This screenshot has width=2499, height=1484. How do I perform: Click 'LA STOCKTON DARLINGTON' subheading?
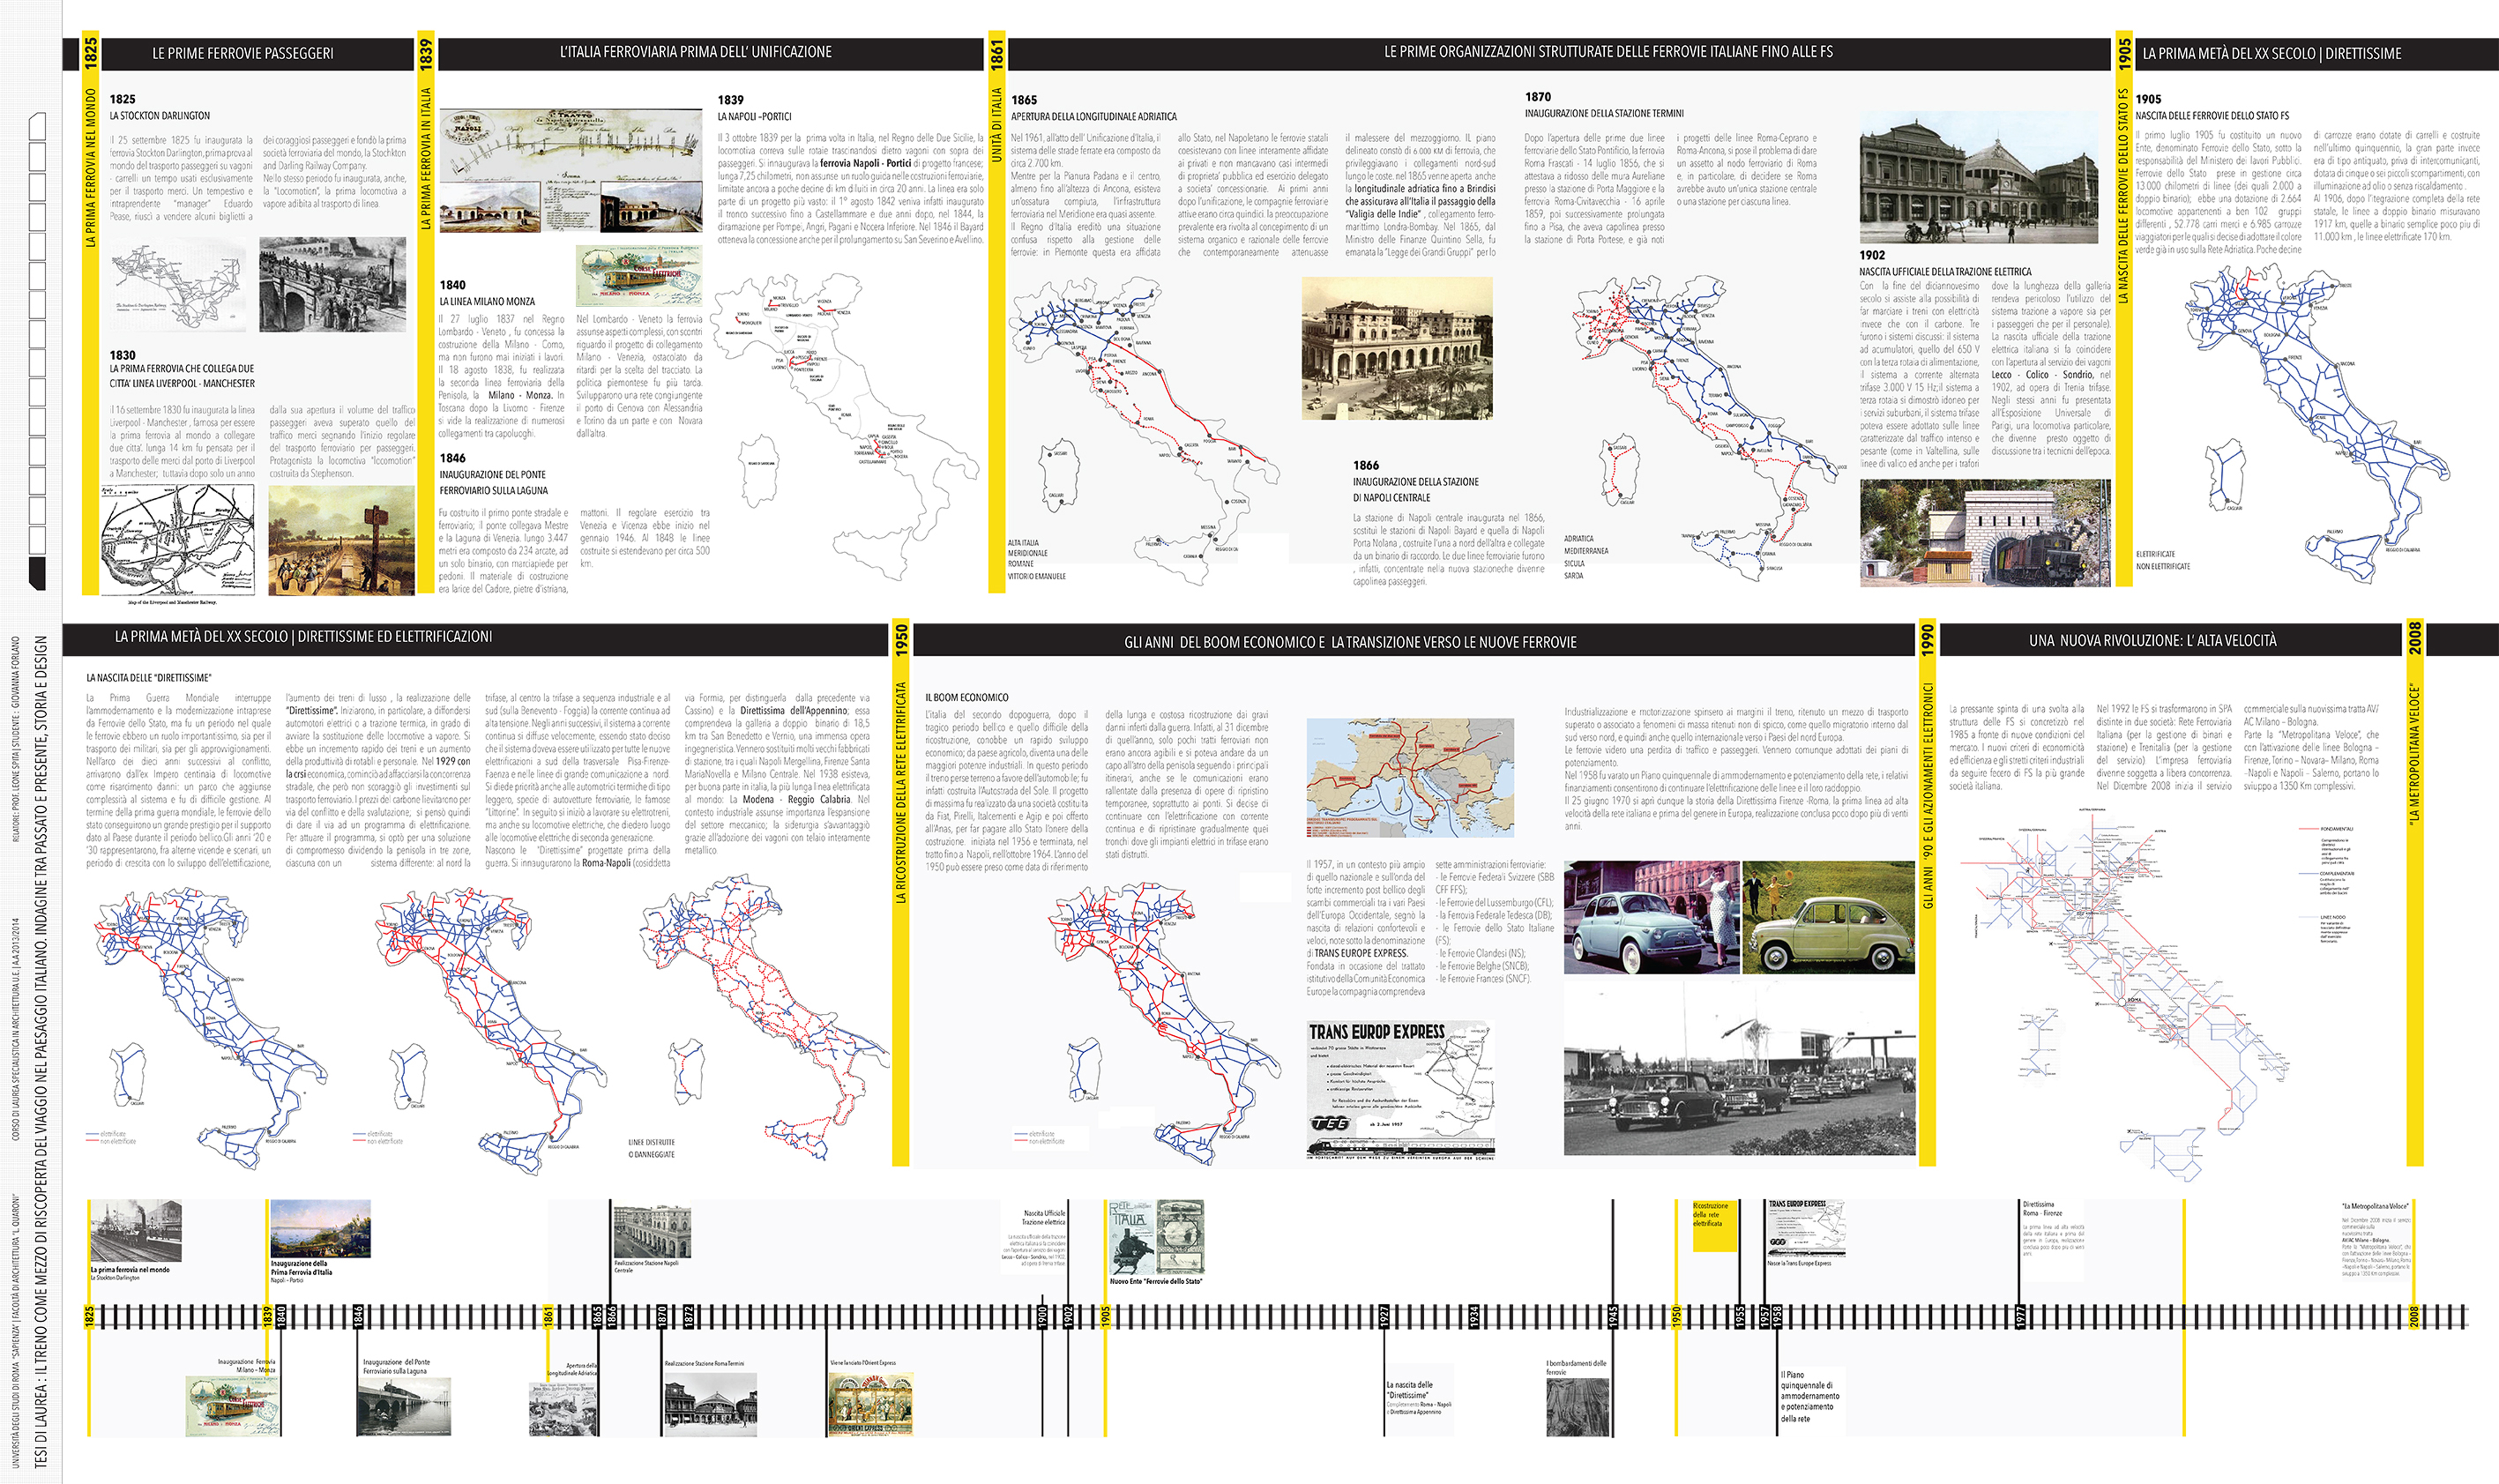(160, 116)
